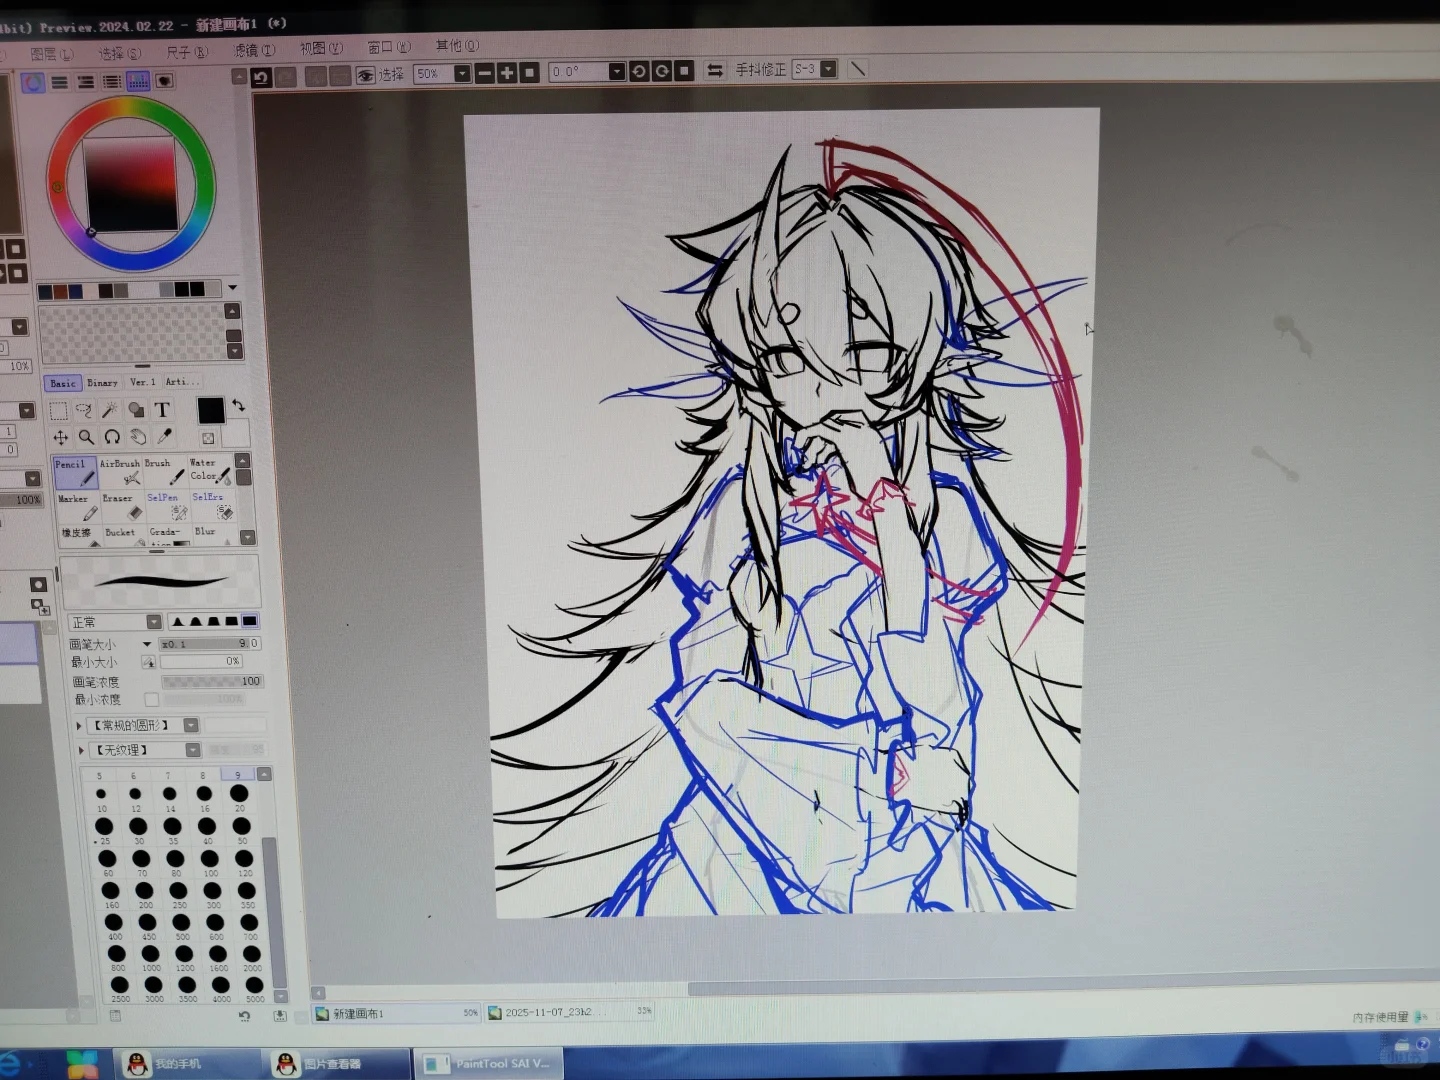Image resolution: width=1440 pixels, height=1080 pixels.
Task: Swap foreground and background colors
Action: click(x=238, y=405)
